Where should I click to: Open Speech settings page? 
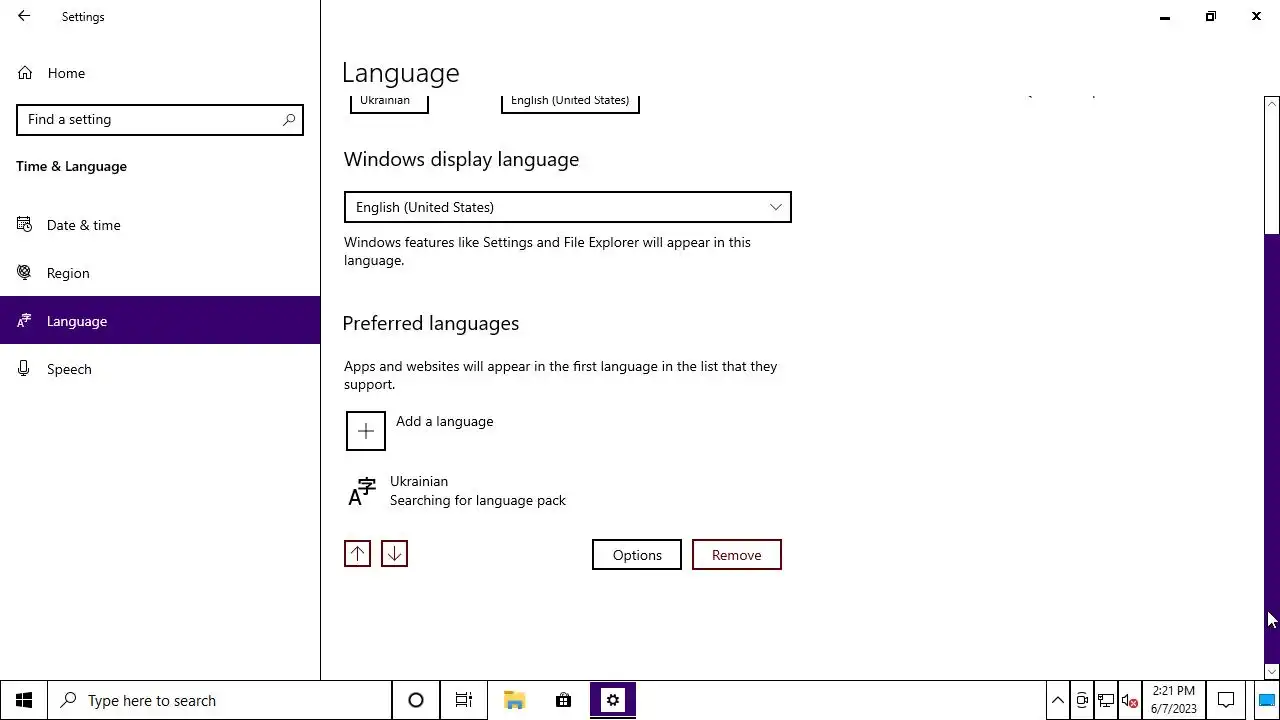pyautogui.click(x=160, y=369)
